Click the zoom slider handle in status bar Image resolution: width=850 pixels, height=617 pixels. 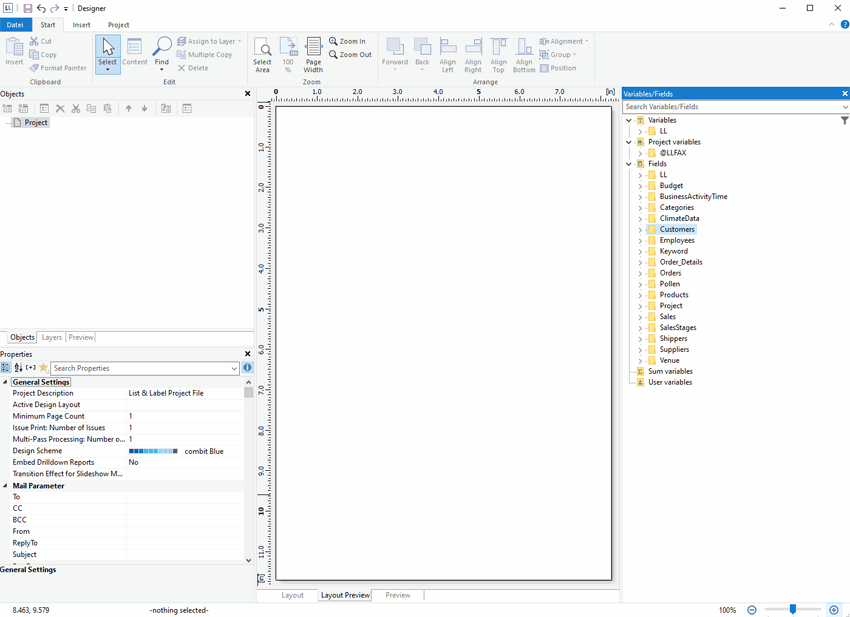[x=793, y=609]
